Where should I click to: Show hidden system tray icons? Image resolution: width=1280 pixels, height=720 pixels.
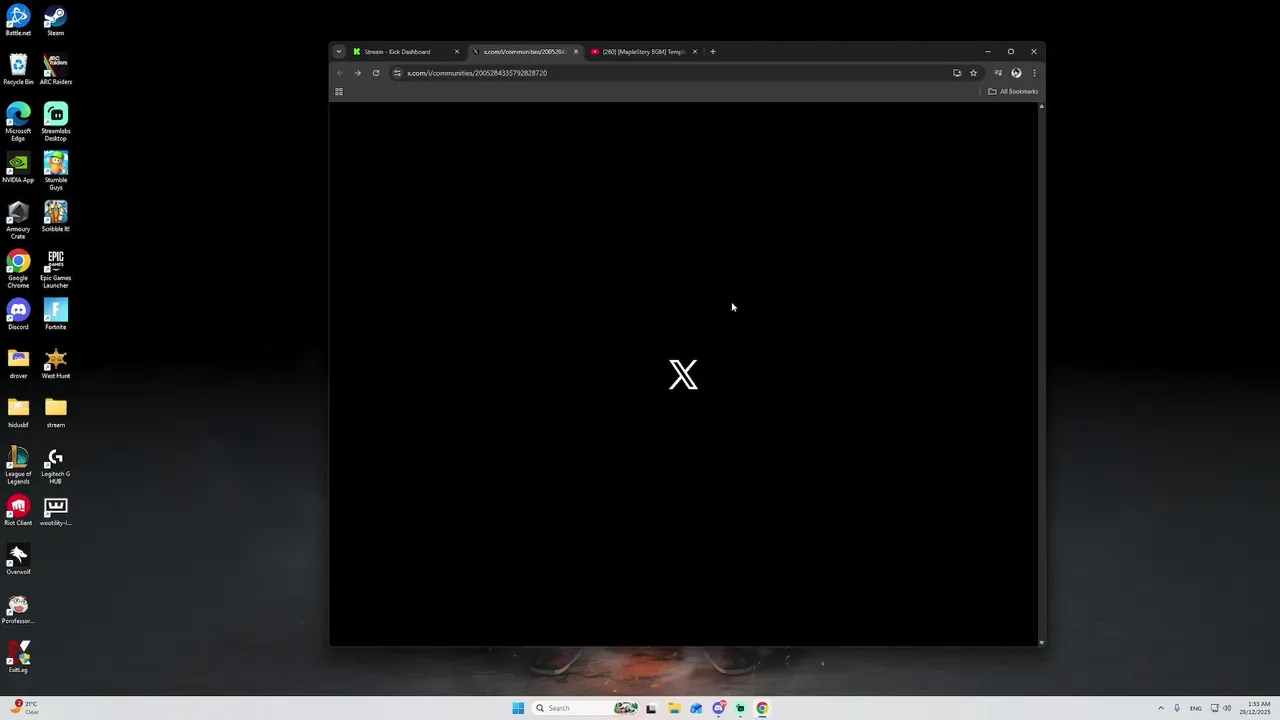[x=1161, y=708]
